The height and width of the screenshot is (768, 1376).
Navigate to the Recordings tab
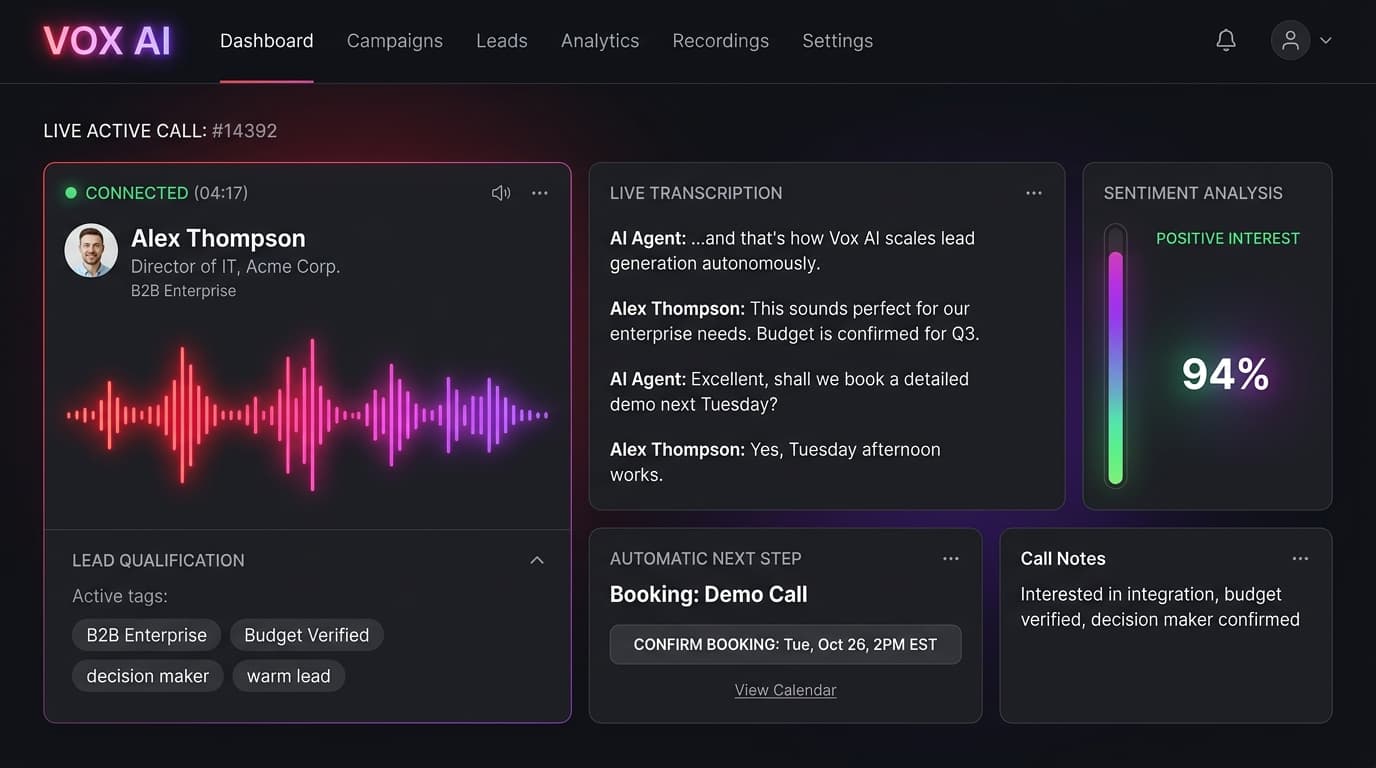point(721,41)
